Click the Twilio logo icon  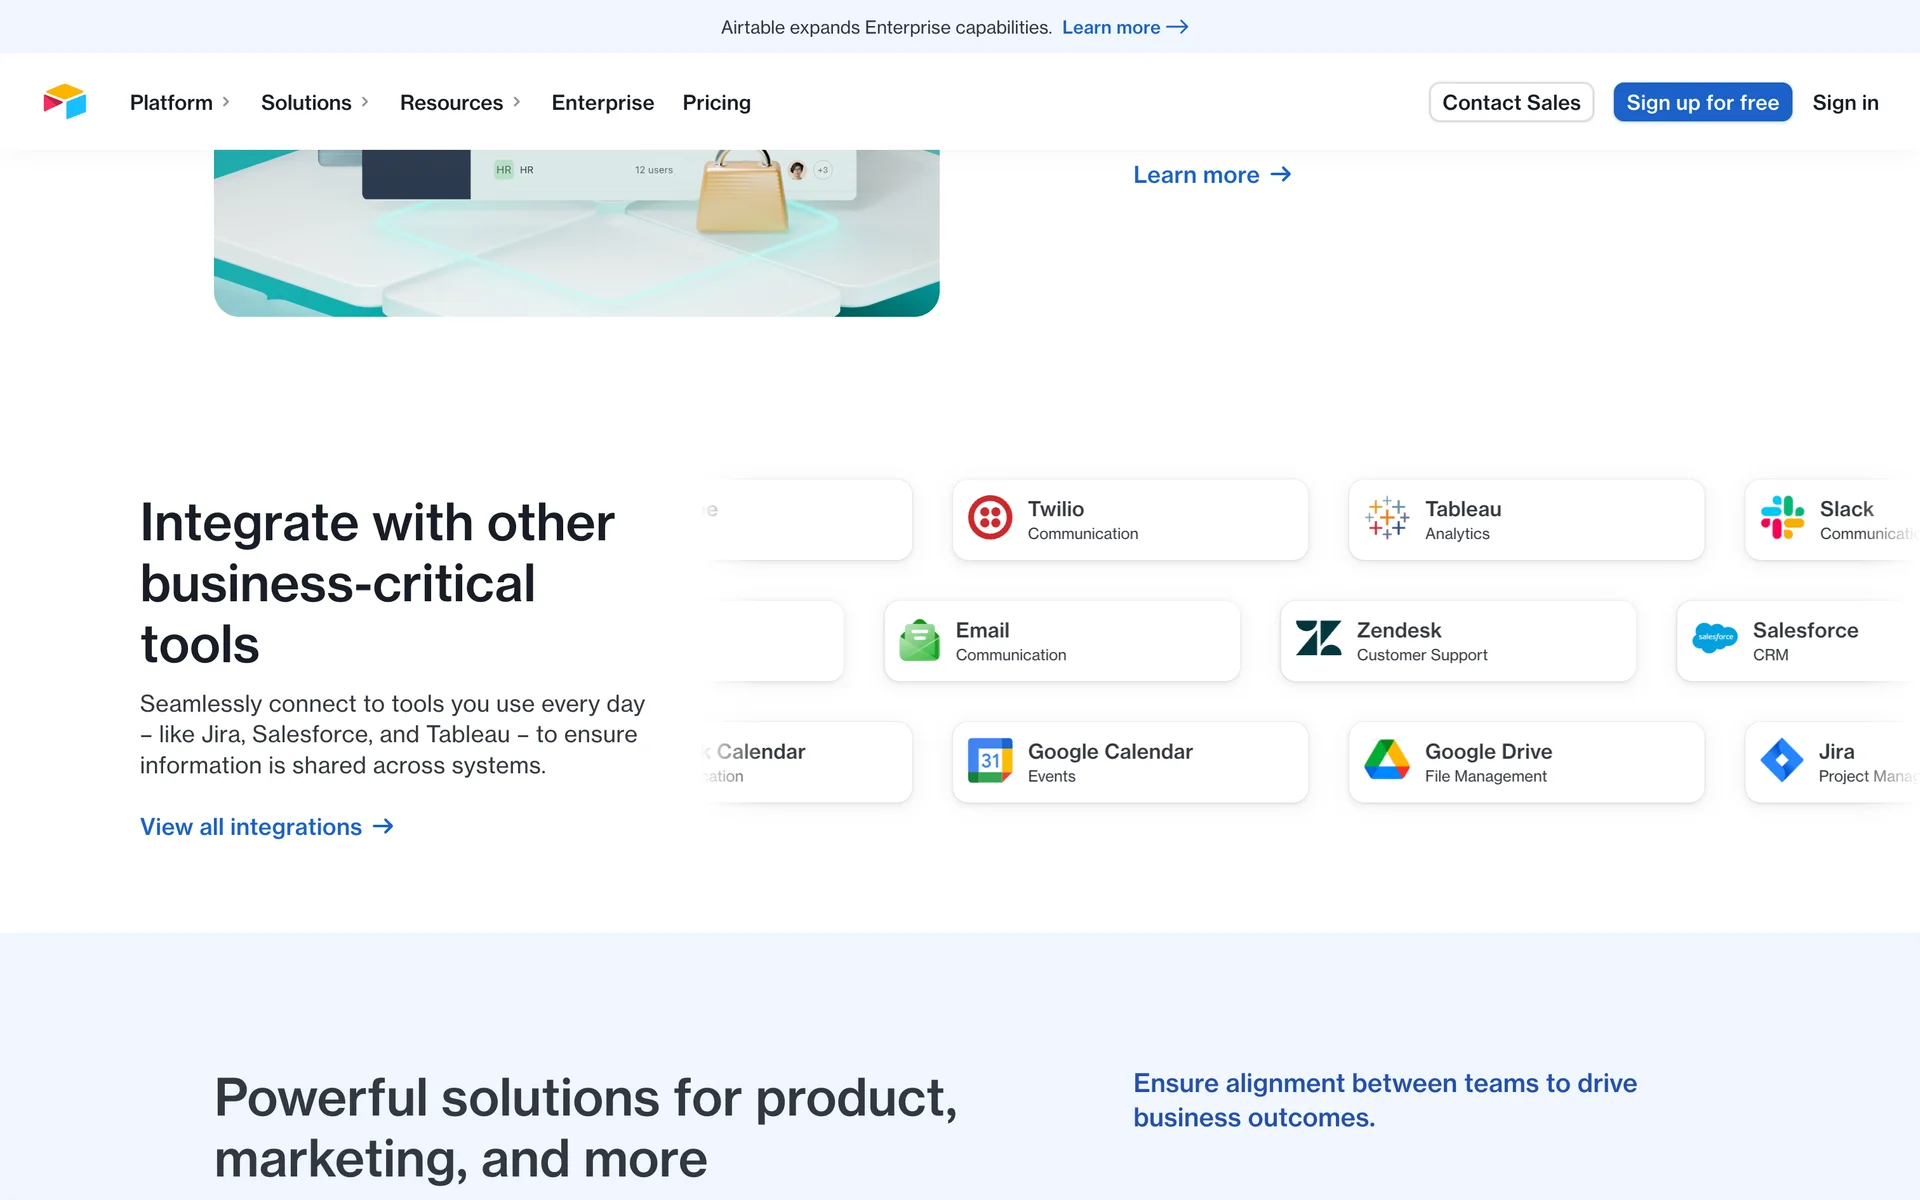pyautogui.click(x=990, y=518)
